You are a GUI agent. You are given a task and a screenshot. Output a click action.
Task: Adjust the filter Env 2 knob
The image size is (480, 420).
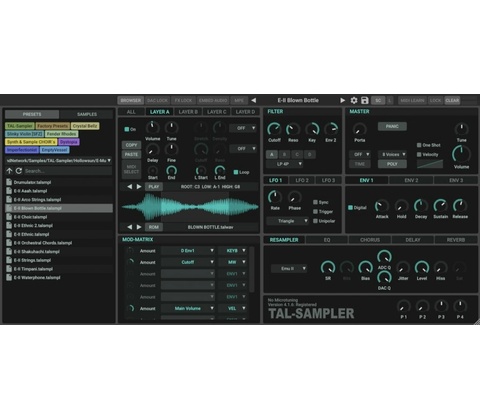331,129
